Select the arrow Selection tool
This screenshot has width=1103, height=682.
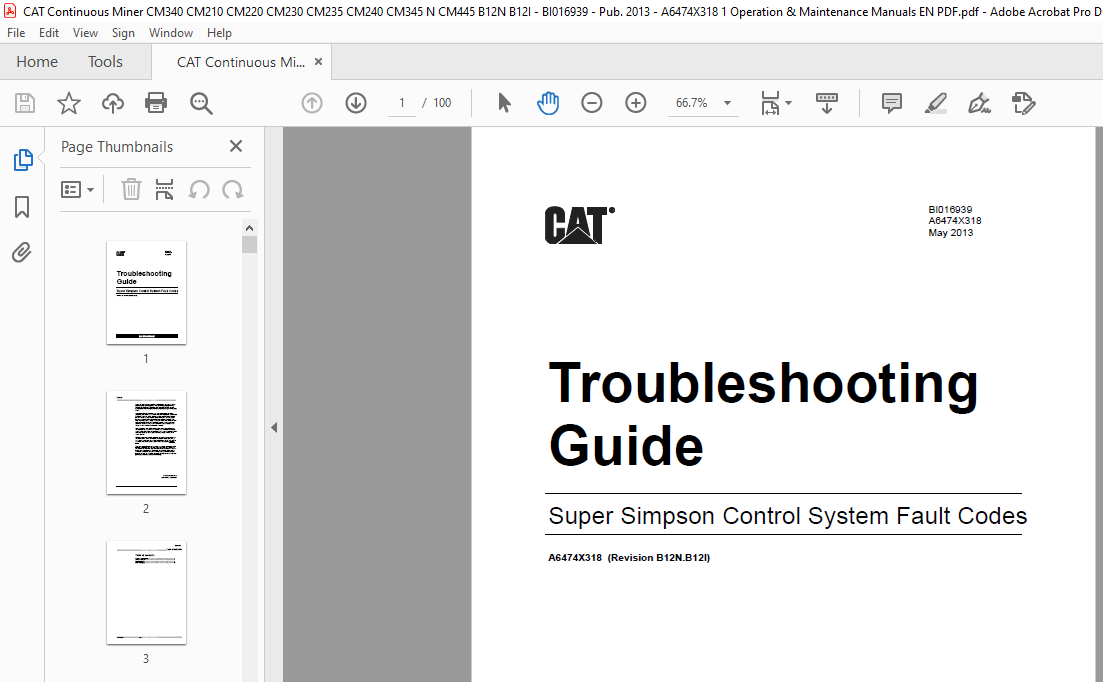click(504, 103)
